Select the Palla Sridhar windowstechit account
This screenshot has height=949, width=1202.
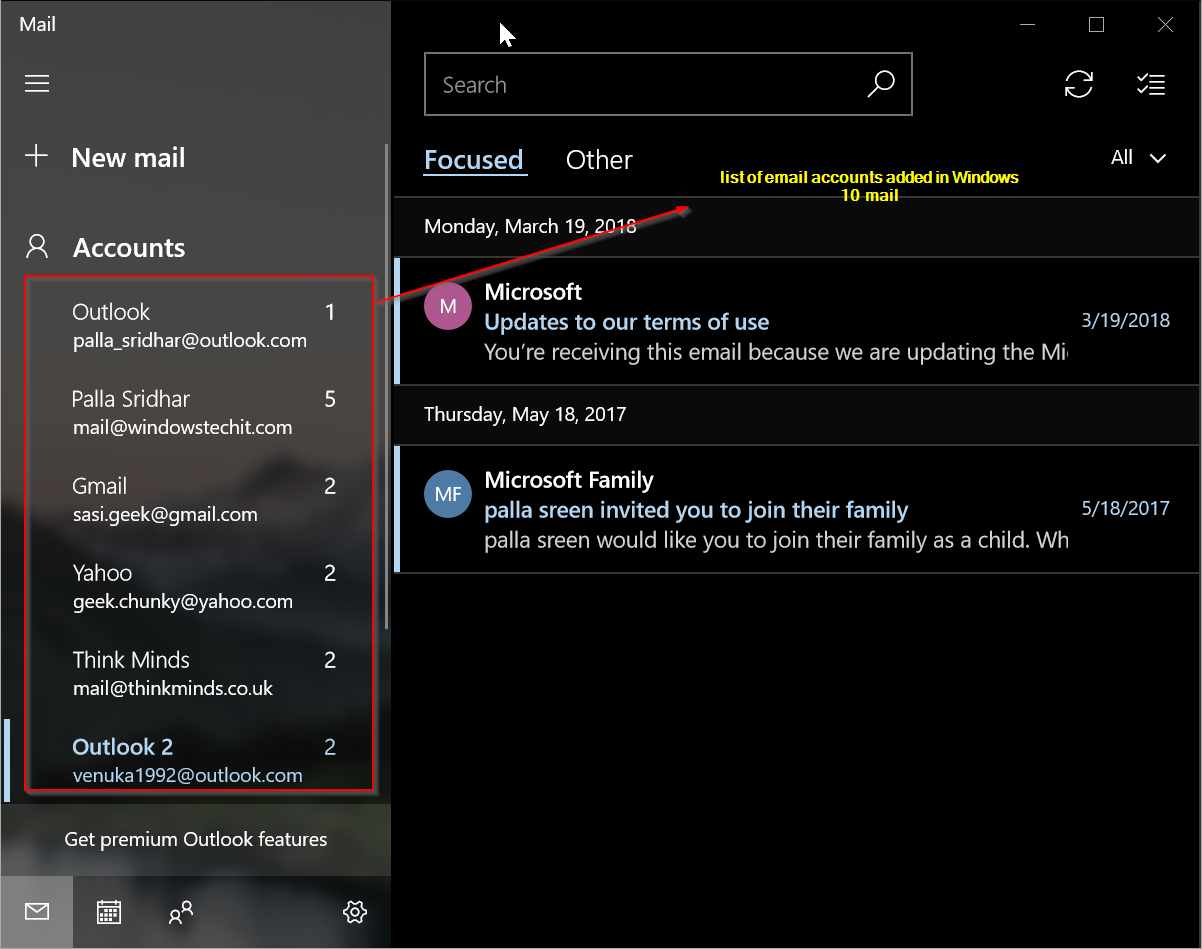[198, 412]
